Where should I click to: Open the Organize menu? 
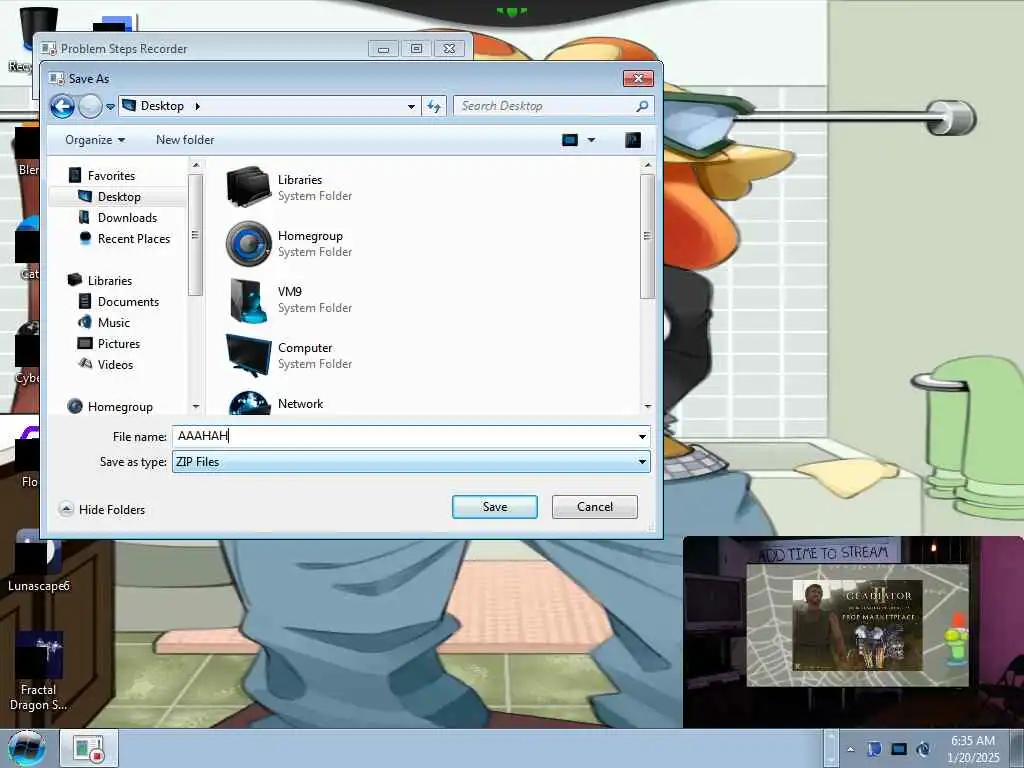(x=95, y=140)
